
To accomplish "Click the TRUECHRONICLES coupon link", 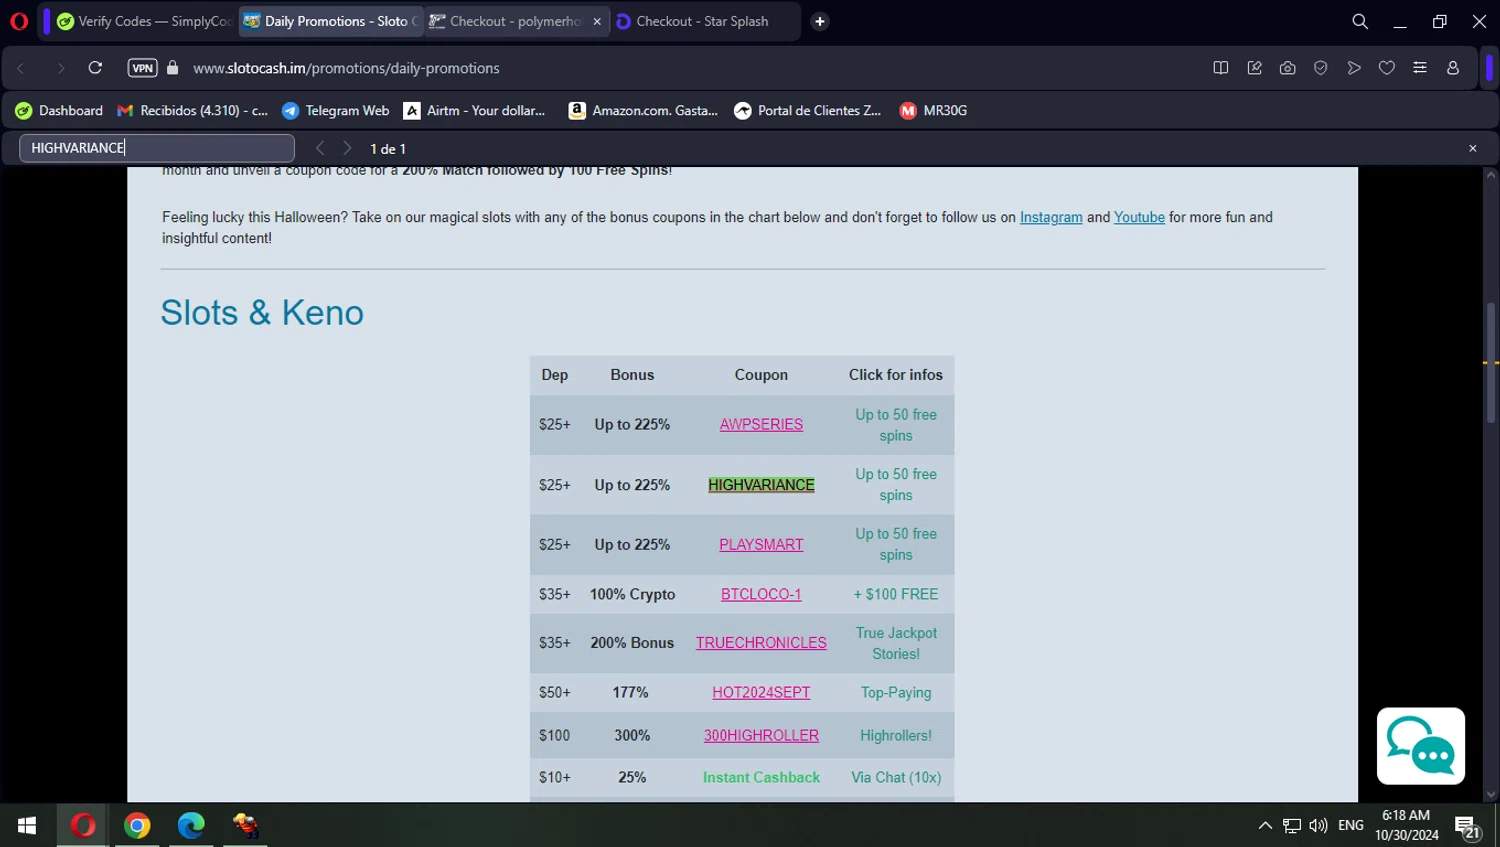I will [761, 643].
